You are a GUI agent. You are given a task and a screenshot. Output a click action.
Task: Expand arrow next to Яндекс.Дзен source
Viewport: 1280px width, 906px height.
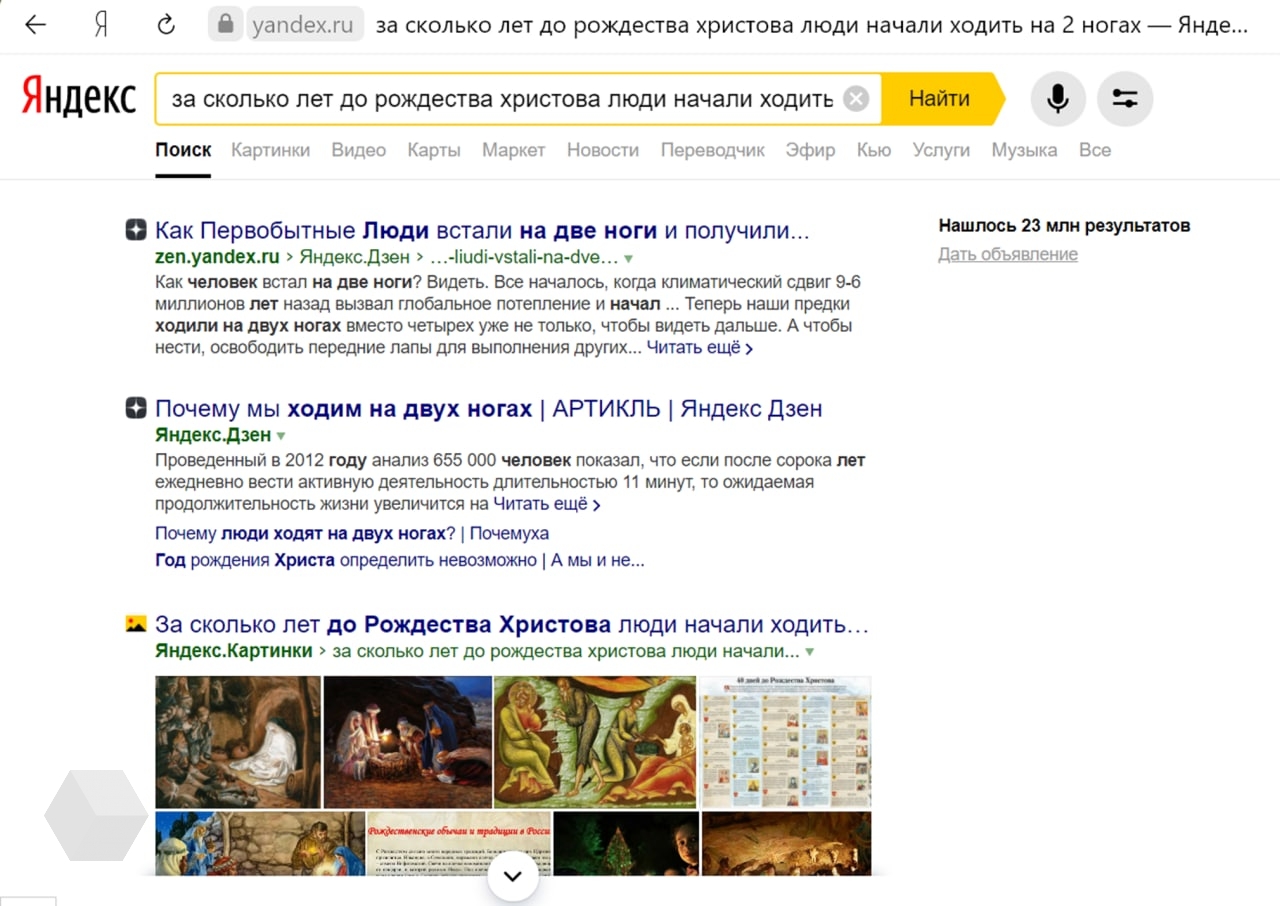[x=281, y=436]
